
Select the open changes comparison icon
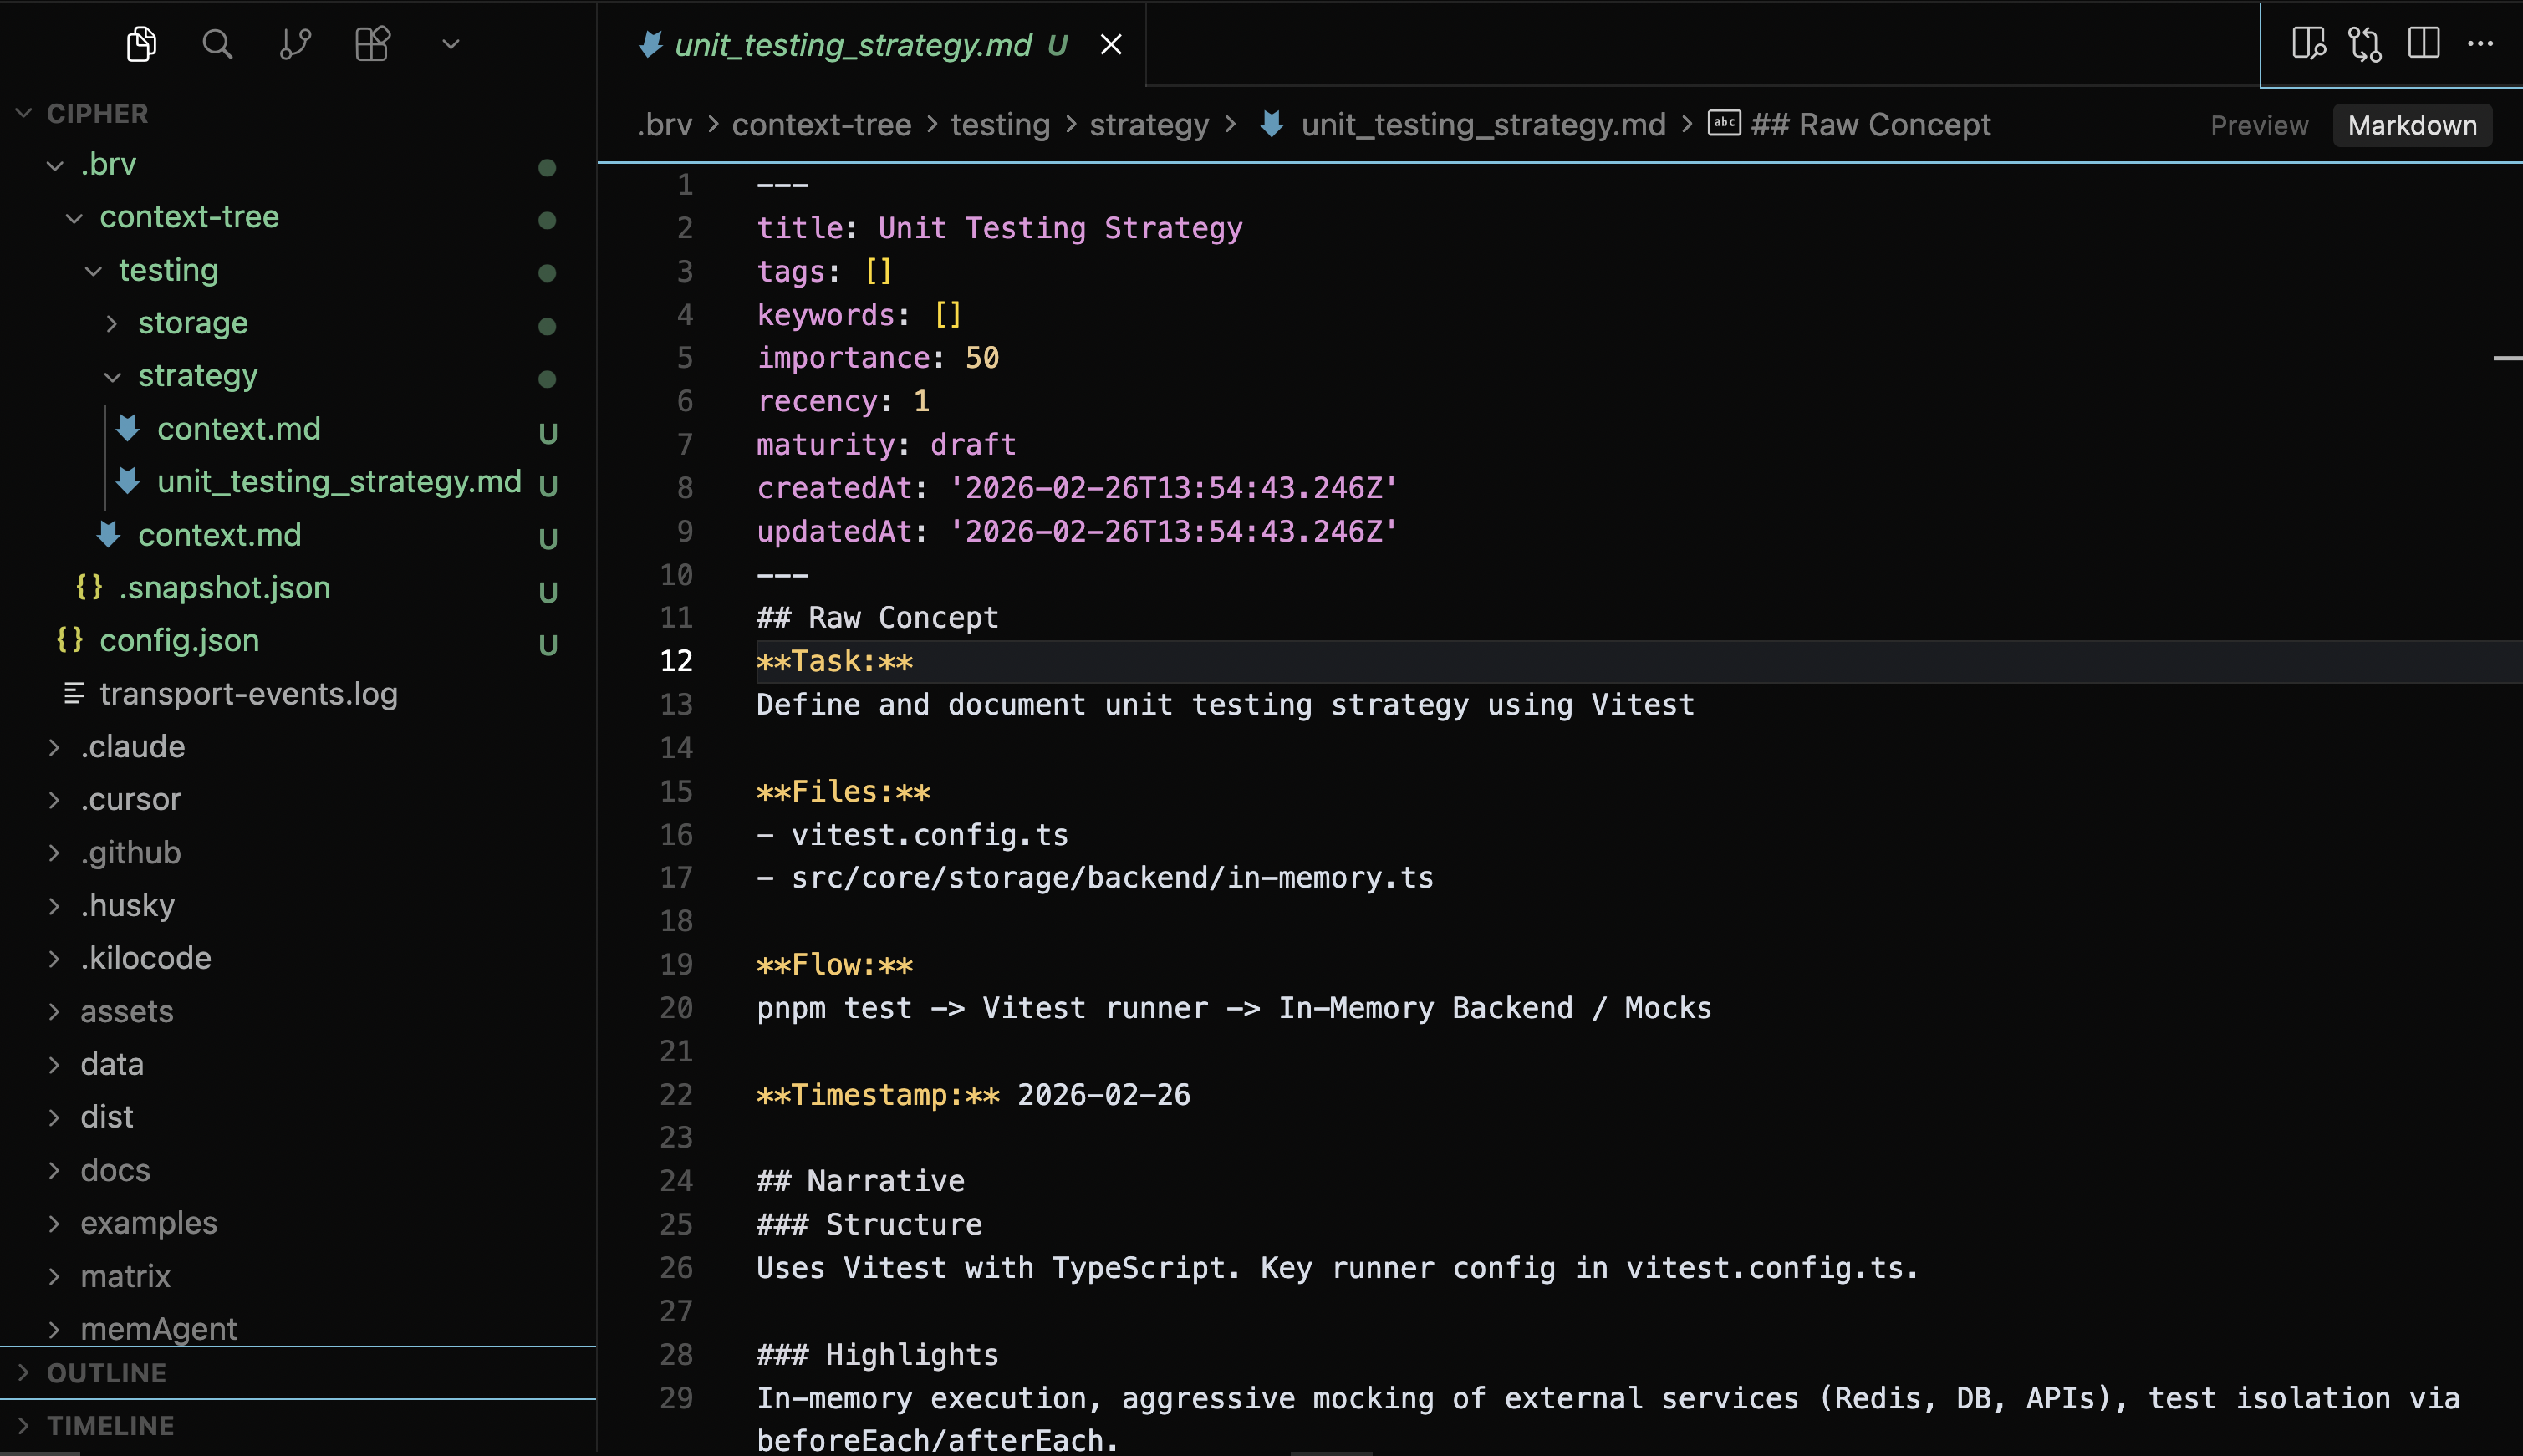[2365, 43]
